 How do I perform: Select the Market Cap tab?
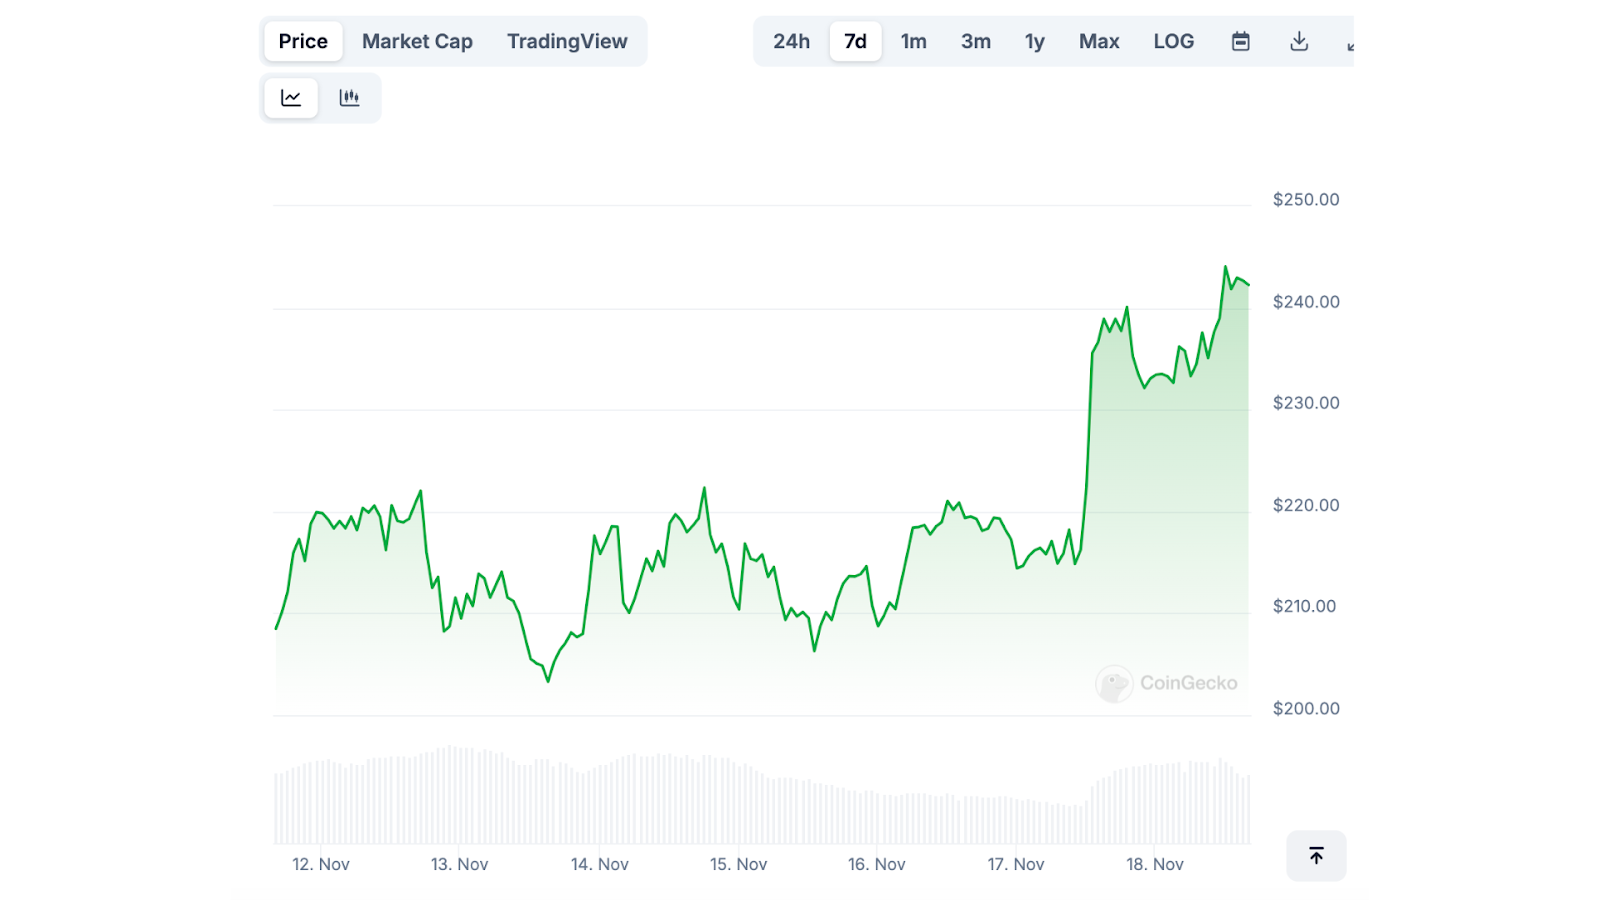417,41
